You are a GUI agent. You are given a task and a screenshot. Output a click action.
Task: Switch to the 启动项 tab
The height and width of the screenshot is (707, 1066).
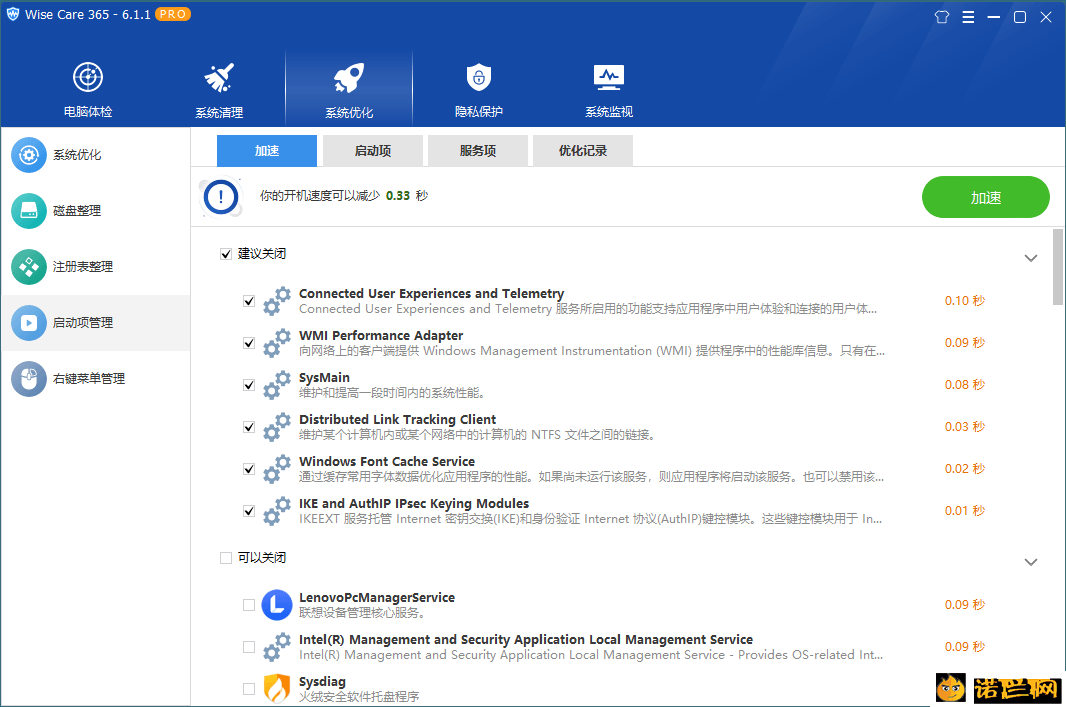[373, 151]
